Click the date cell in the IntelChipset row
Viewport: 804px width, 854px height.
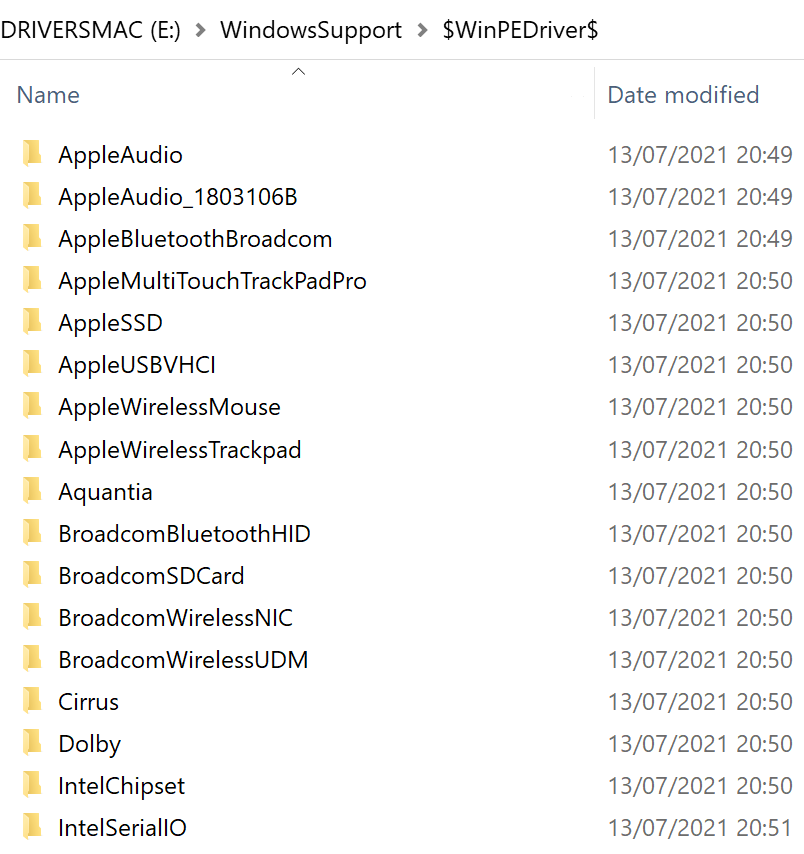[x=700, y=786]
